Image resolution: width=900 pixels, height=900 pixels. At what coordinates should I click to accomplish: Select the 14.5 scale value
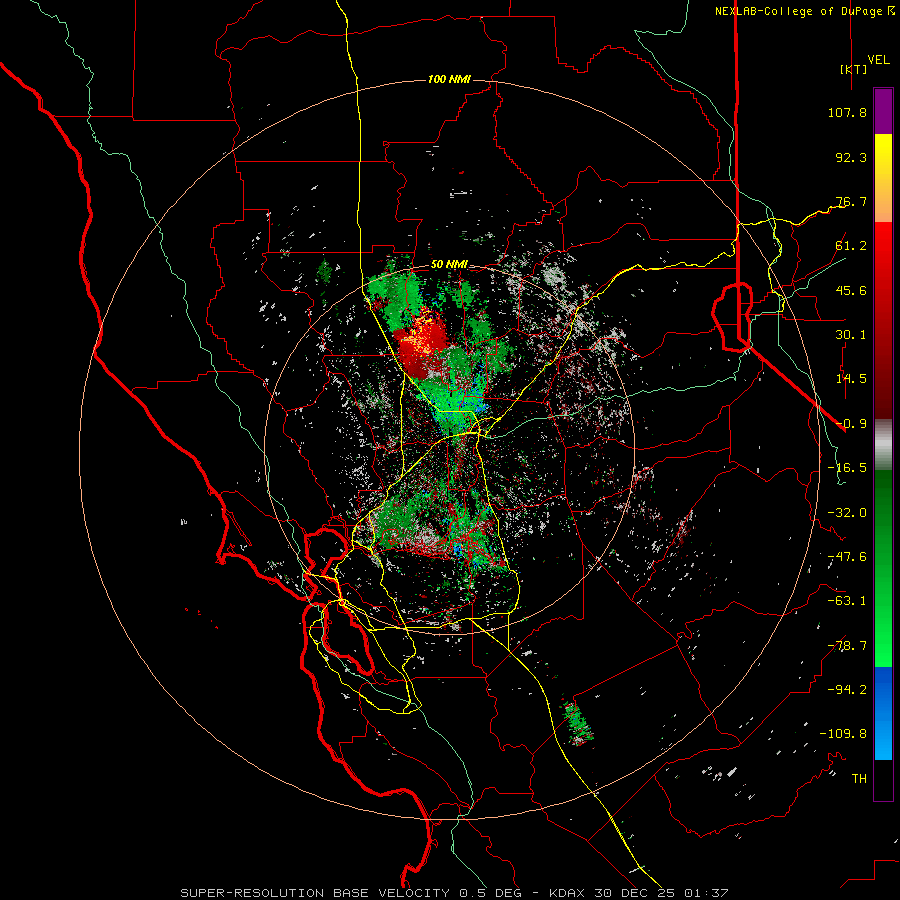pos(851,379)
